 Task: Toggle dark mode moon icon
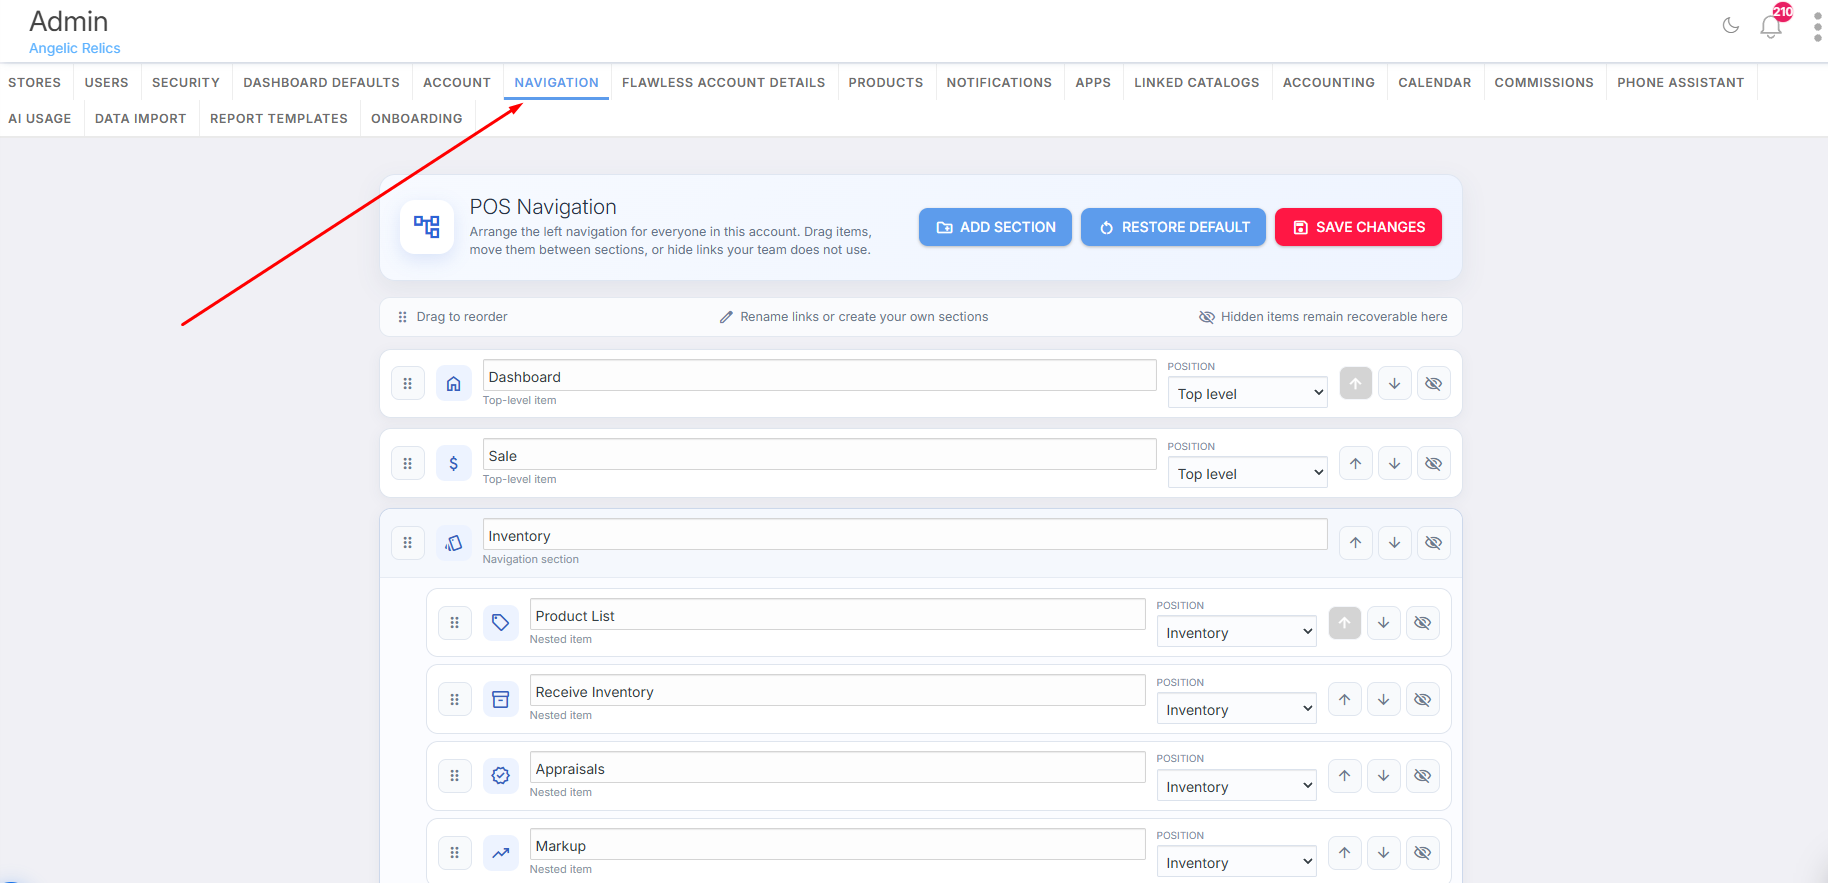coord(1731,26)
